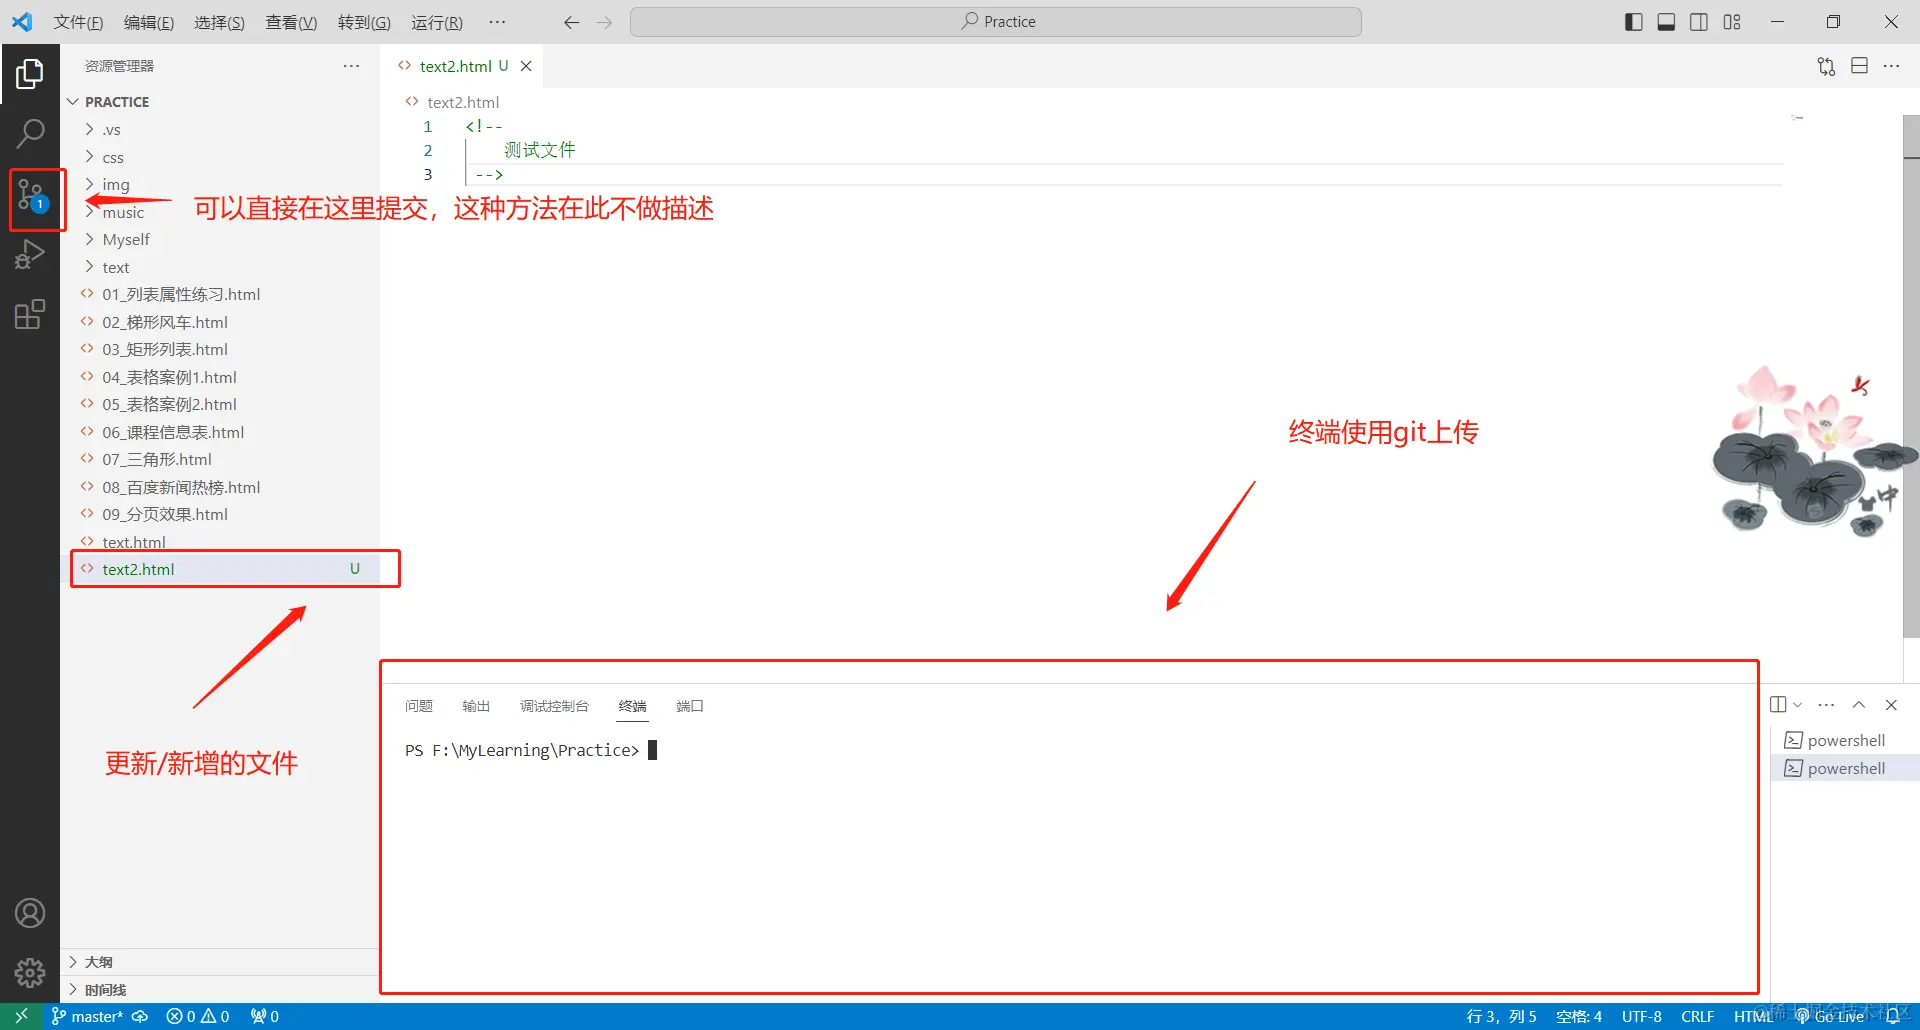This screenshot has height=1030, width=1920.
Task: Click the Accounts icon in Activity Bar
Action: click(x=31, y=912)
